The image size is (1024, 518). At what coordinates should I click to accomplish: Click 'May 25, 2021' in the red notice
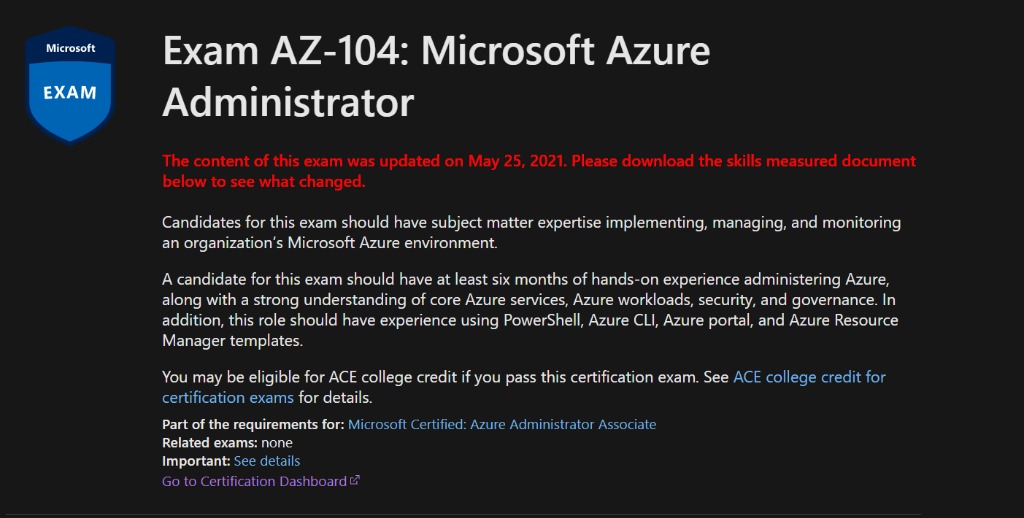click(518, 161)
